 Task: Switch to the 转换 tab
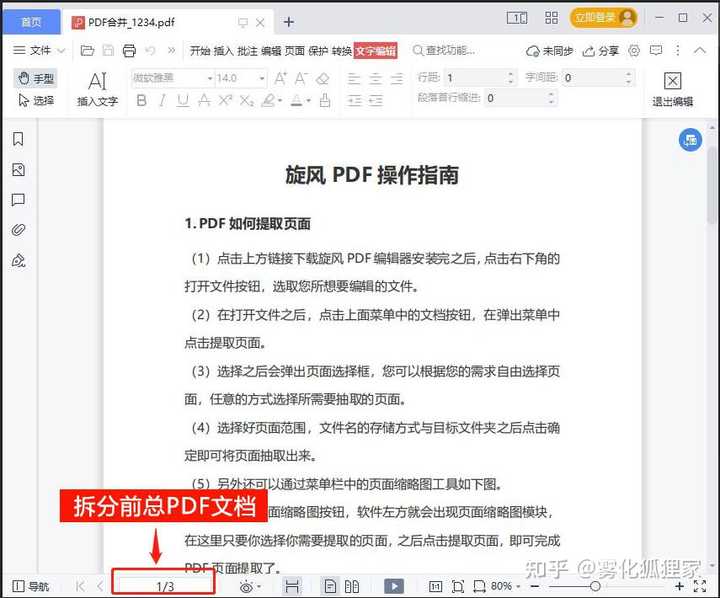pos(342,51)
